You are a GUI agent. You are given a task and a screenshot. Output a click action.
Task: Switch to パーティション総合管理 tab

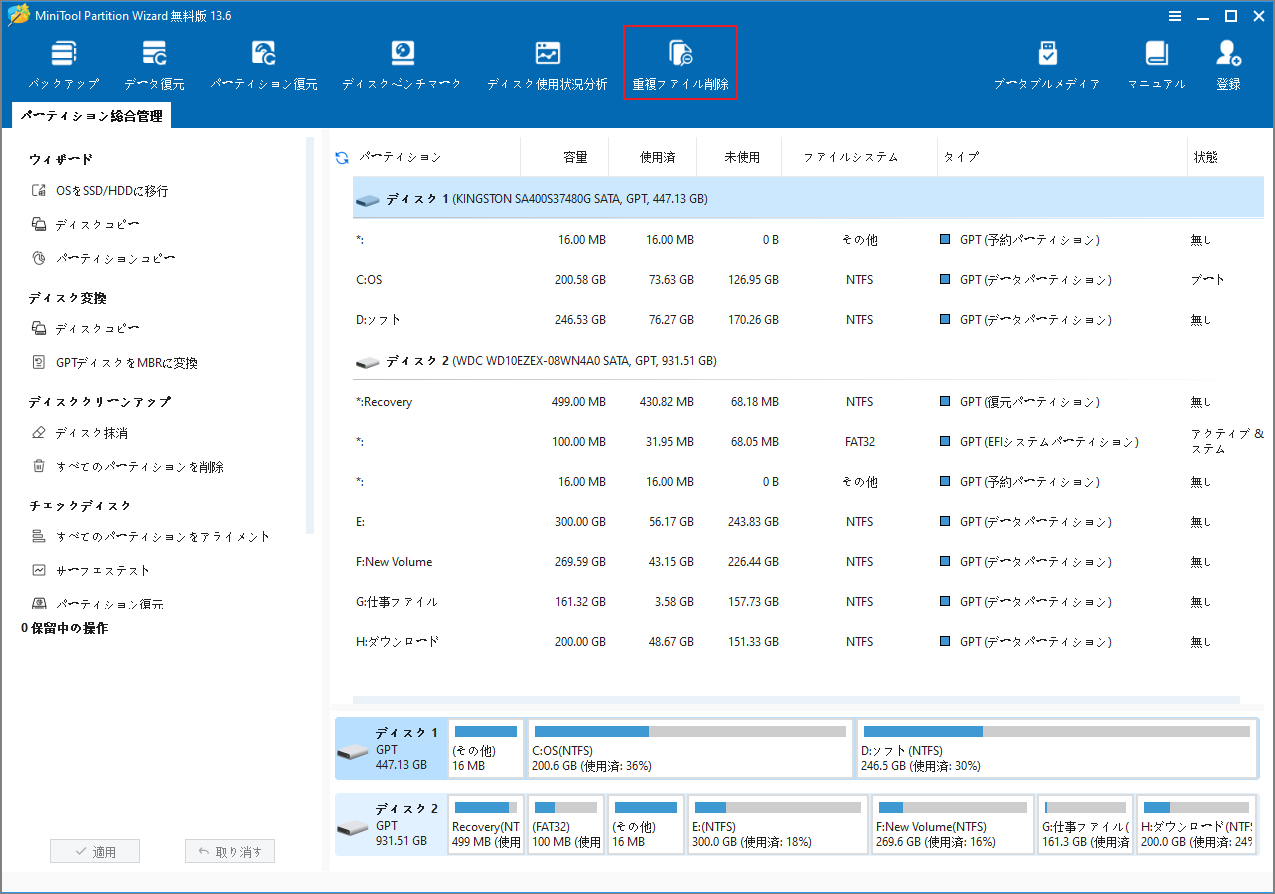pyautogui.click(x=92, y=116)
